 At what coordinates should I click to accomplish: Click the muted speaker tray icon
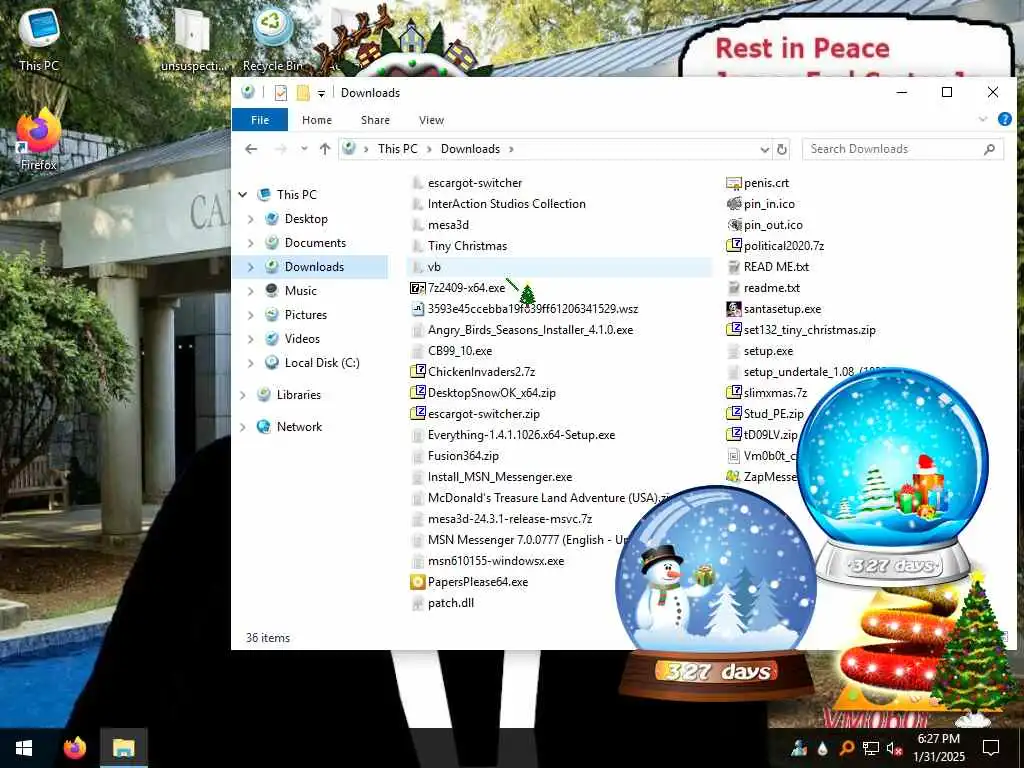(x=894, y=748)
